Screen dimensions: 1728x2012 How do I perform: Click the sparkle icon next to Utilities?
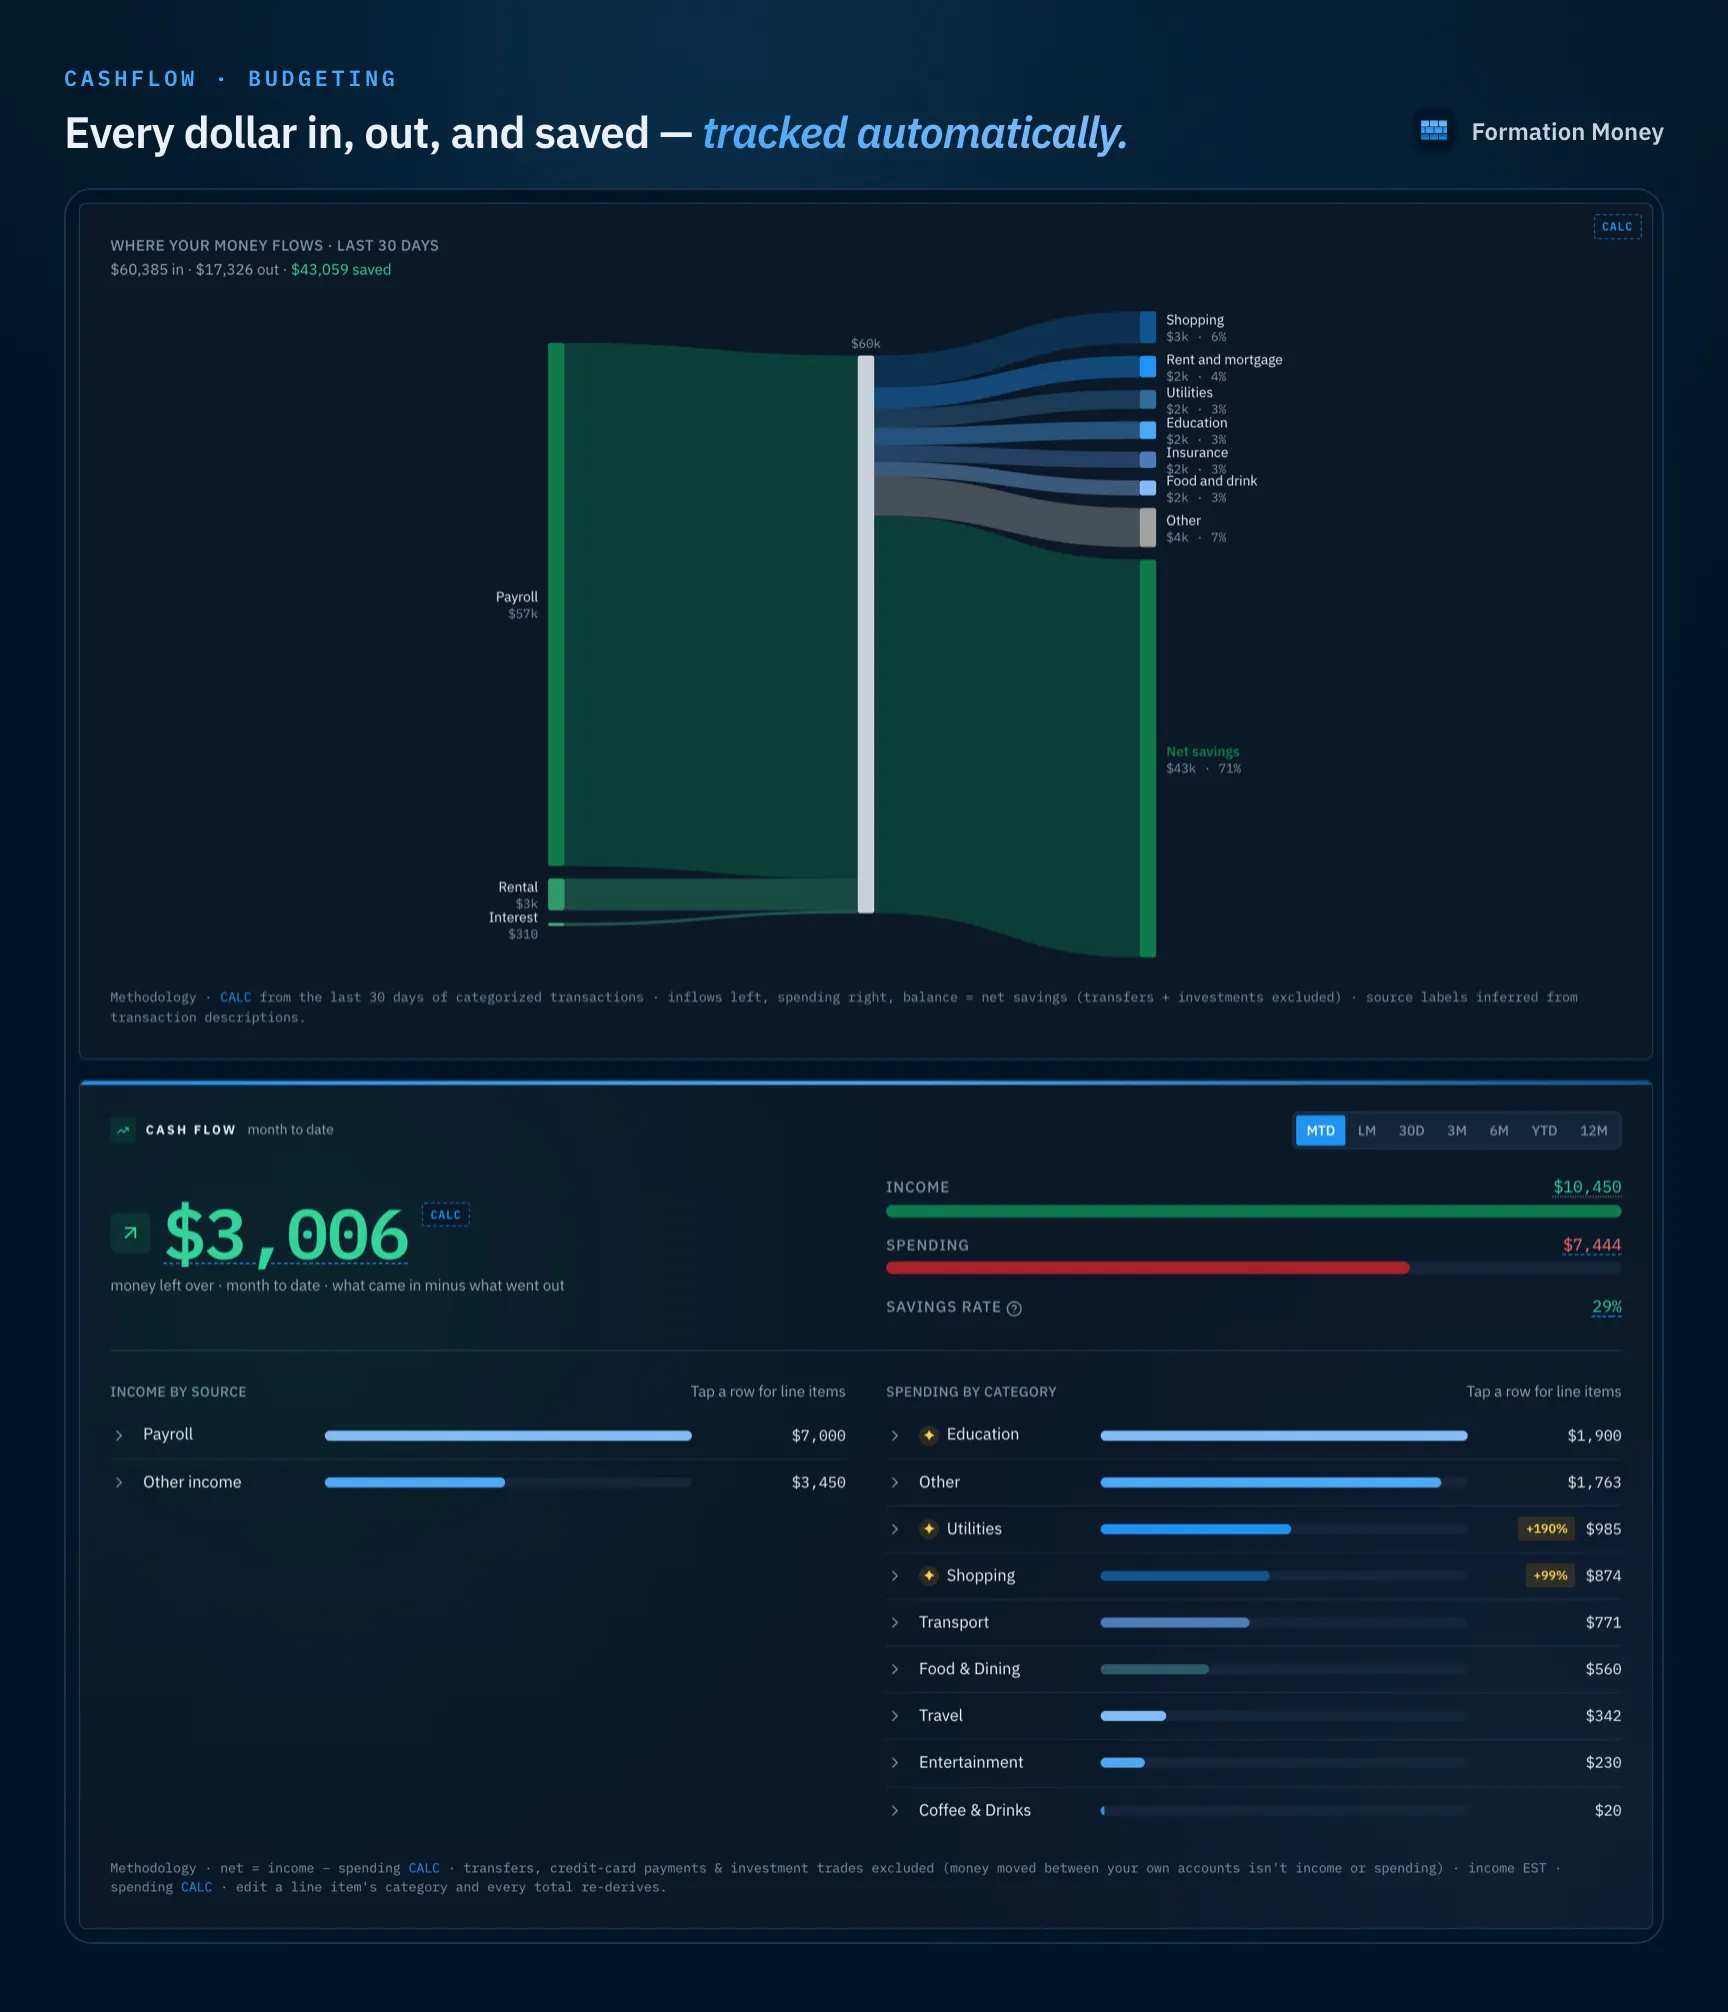[929, 1529]
